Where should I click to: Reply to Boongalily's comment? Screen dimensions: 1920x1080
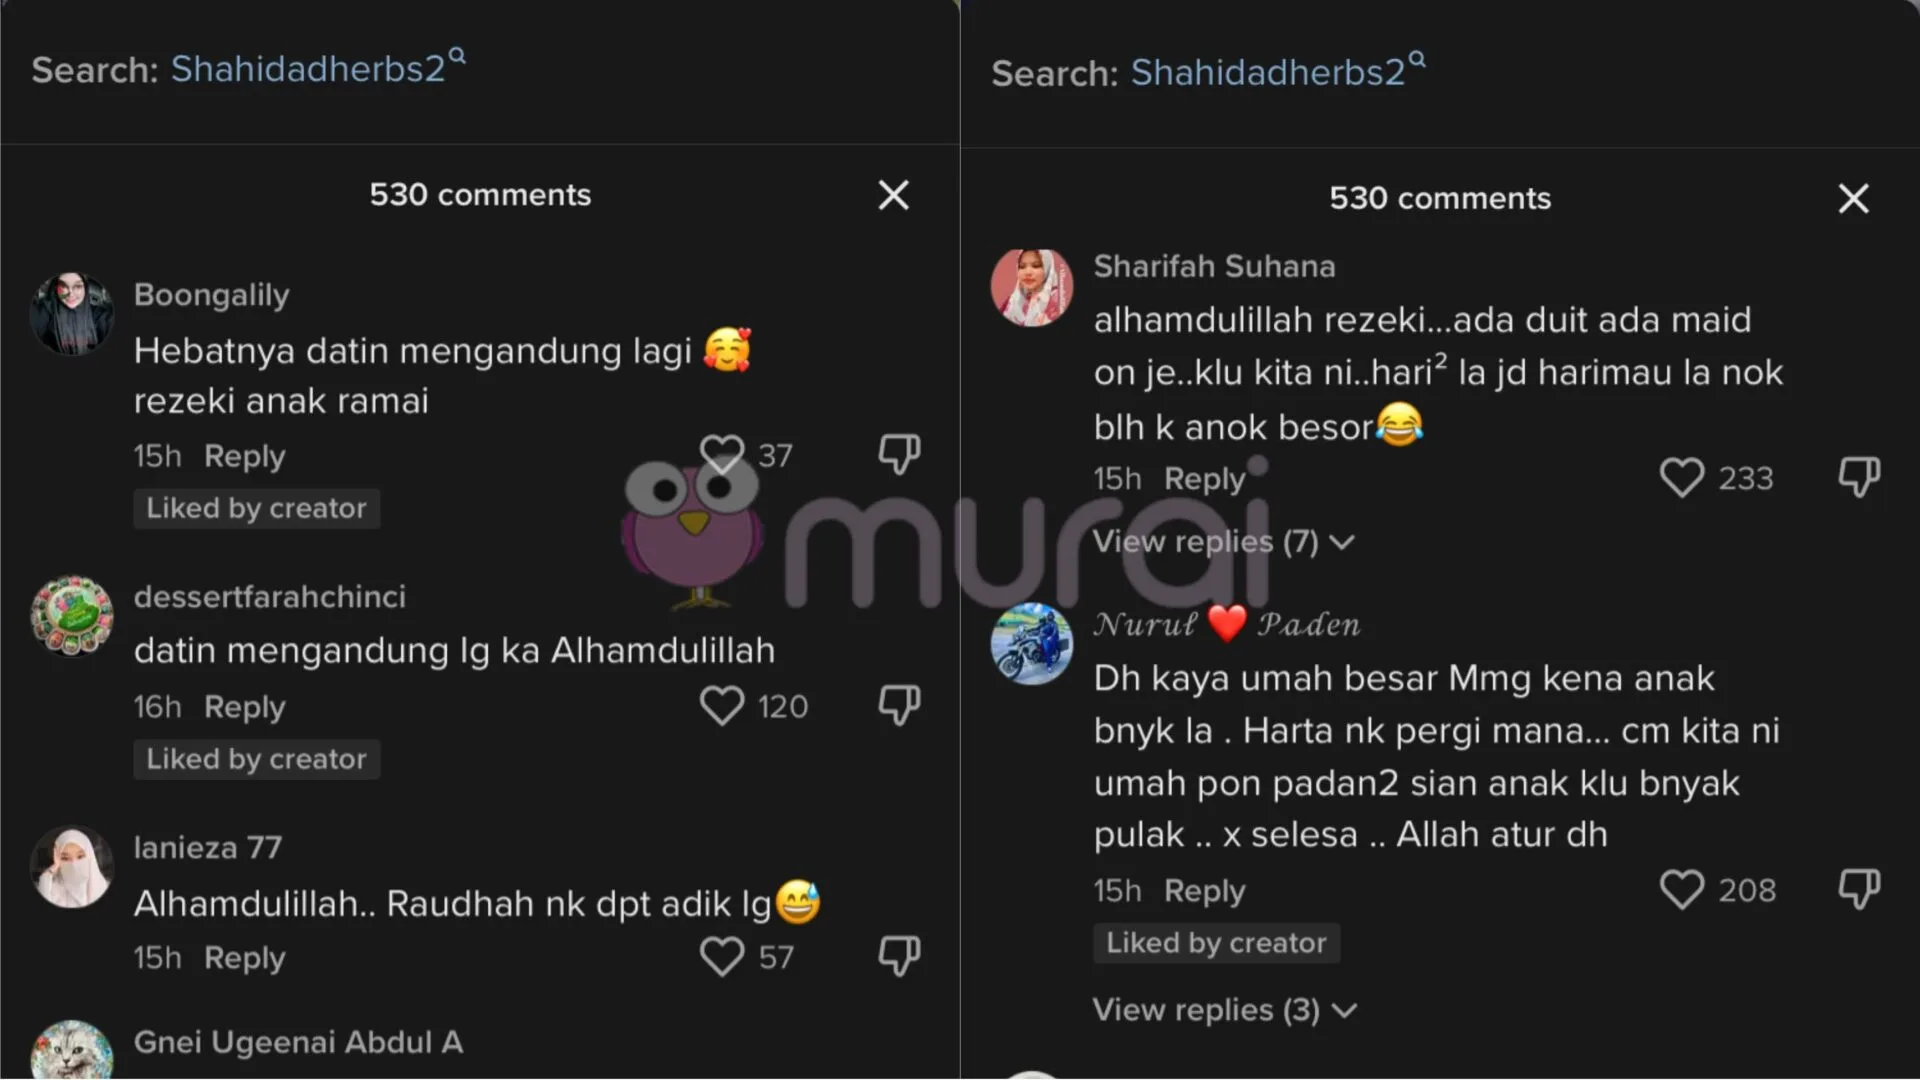click(244, 456)
